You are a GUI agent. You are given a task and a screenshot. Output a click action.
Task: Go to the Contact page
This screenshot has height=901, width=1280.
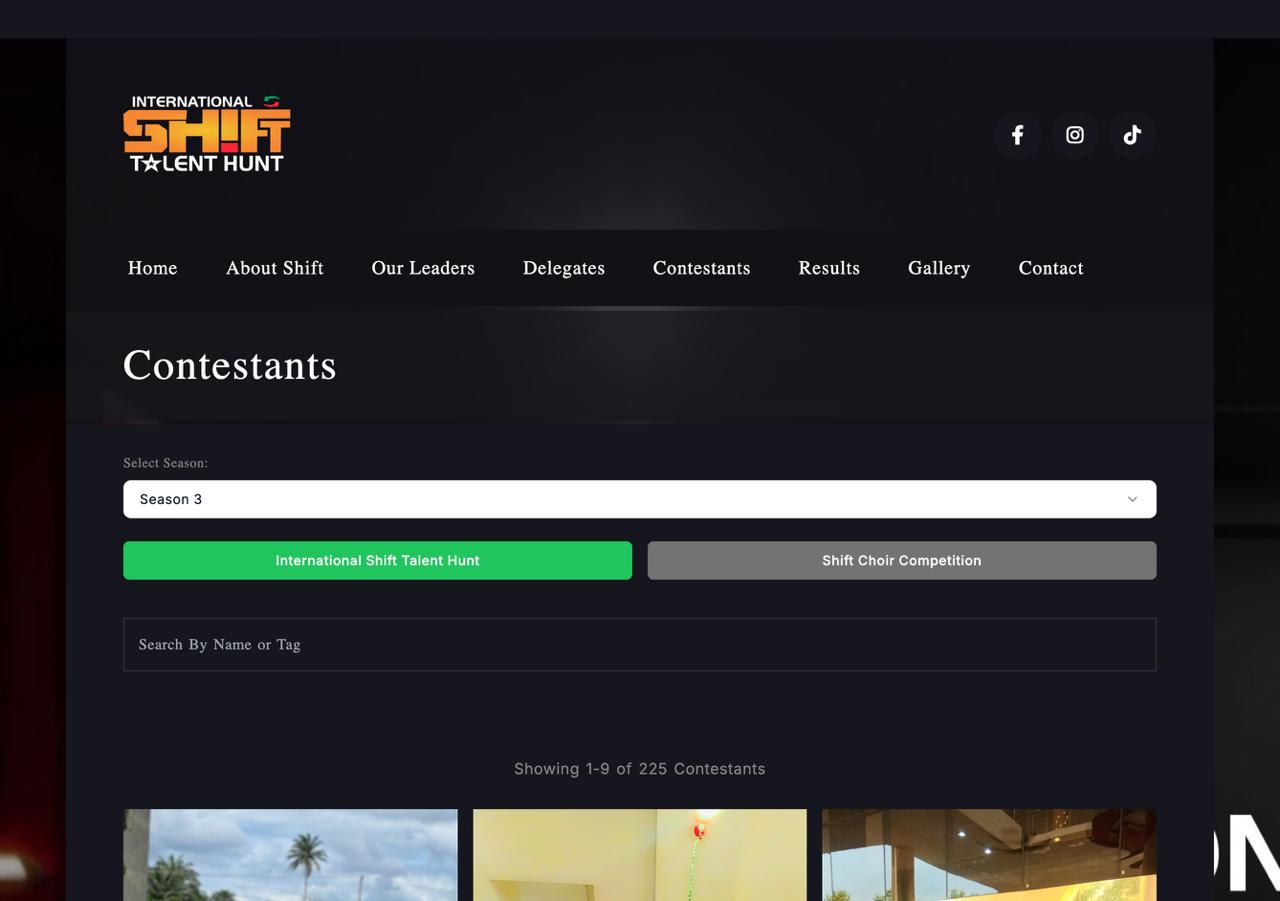pos(1050,268)
